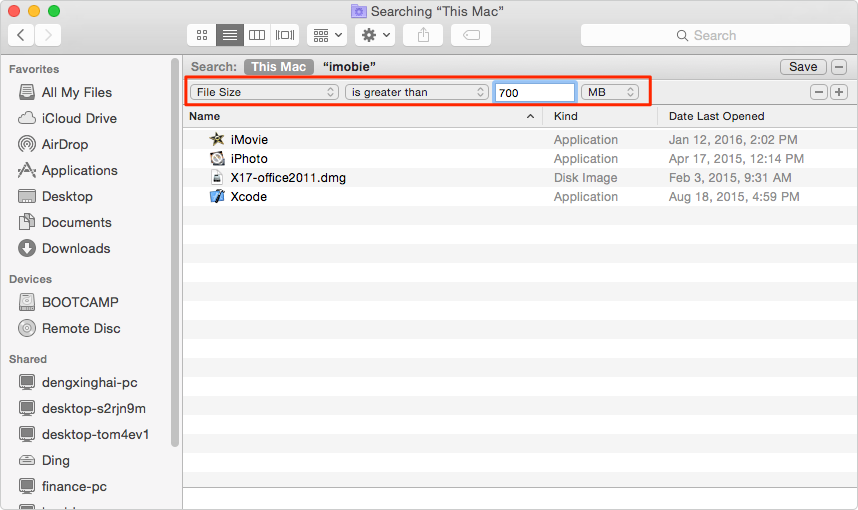Open Desktop in sidebar
Screen dimensions: 858x510
(67, 196)
